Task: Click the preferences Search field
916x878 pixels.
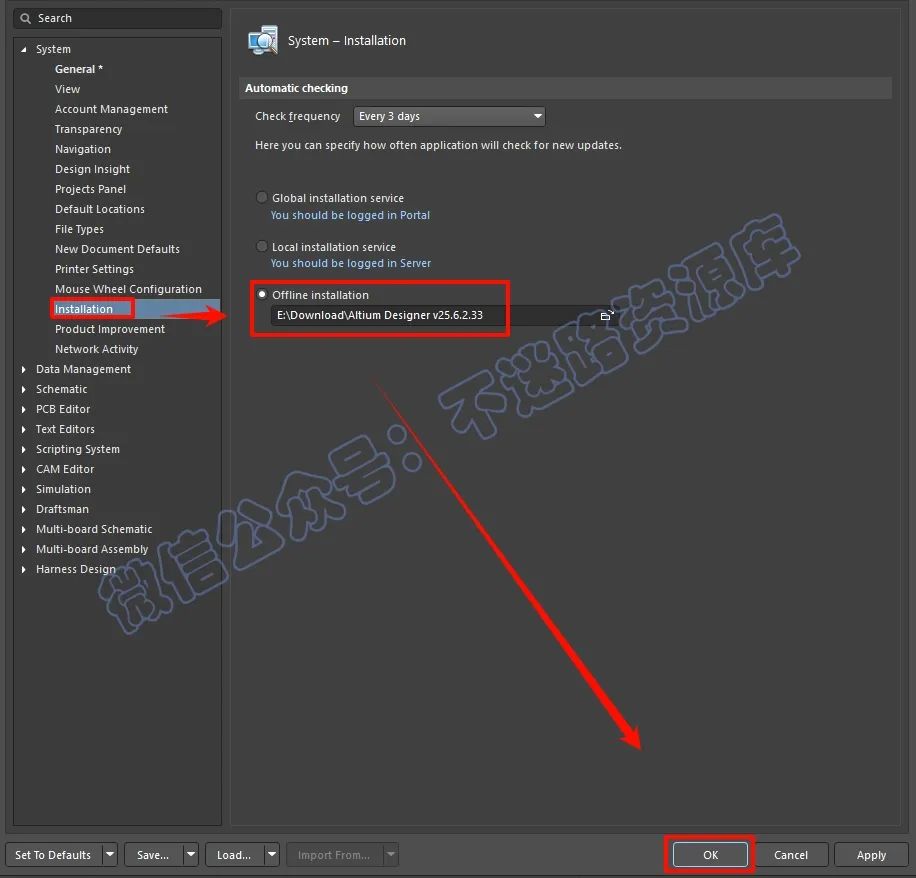Action: coord(117,19)
